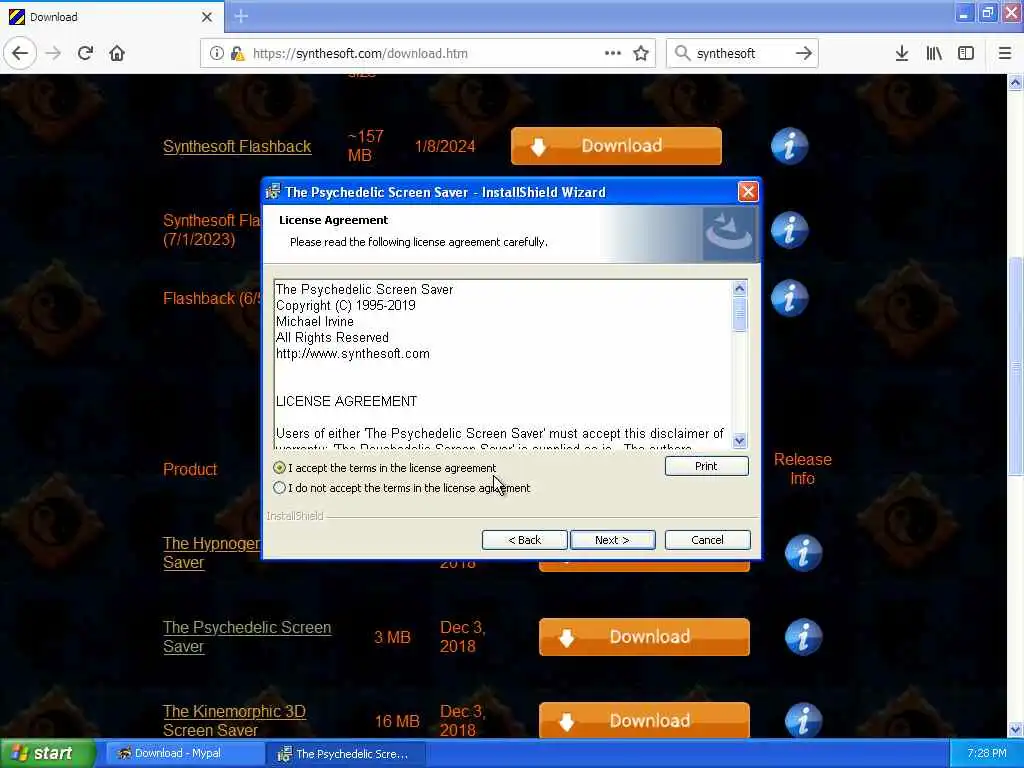This screenshot has height=768, width=1024.
Task: Click the Back button in wizard
Action: point(524,540)
